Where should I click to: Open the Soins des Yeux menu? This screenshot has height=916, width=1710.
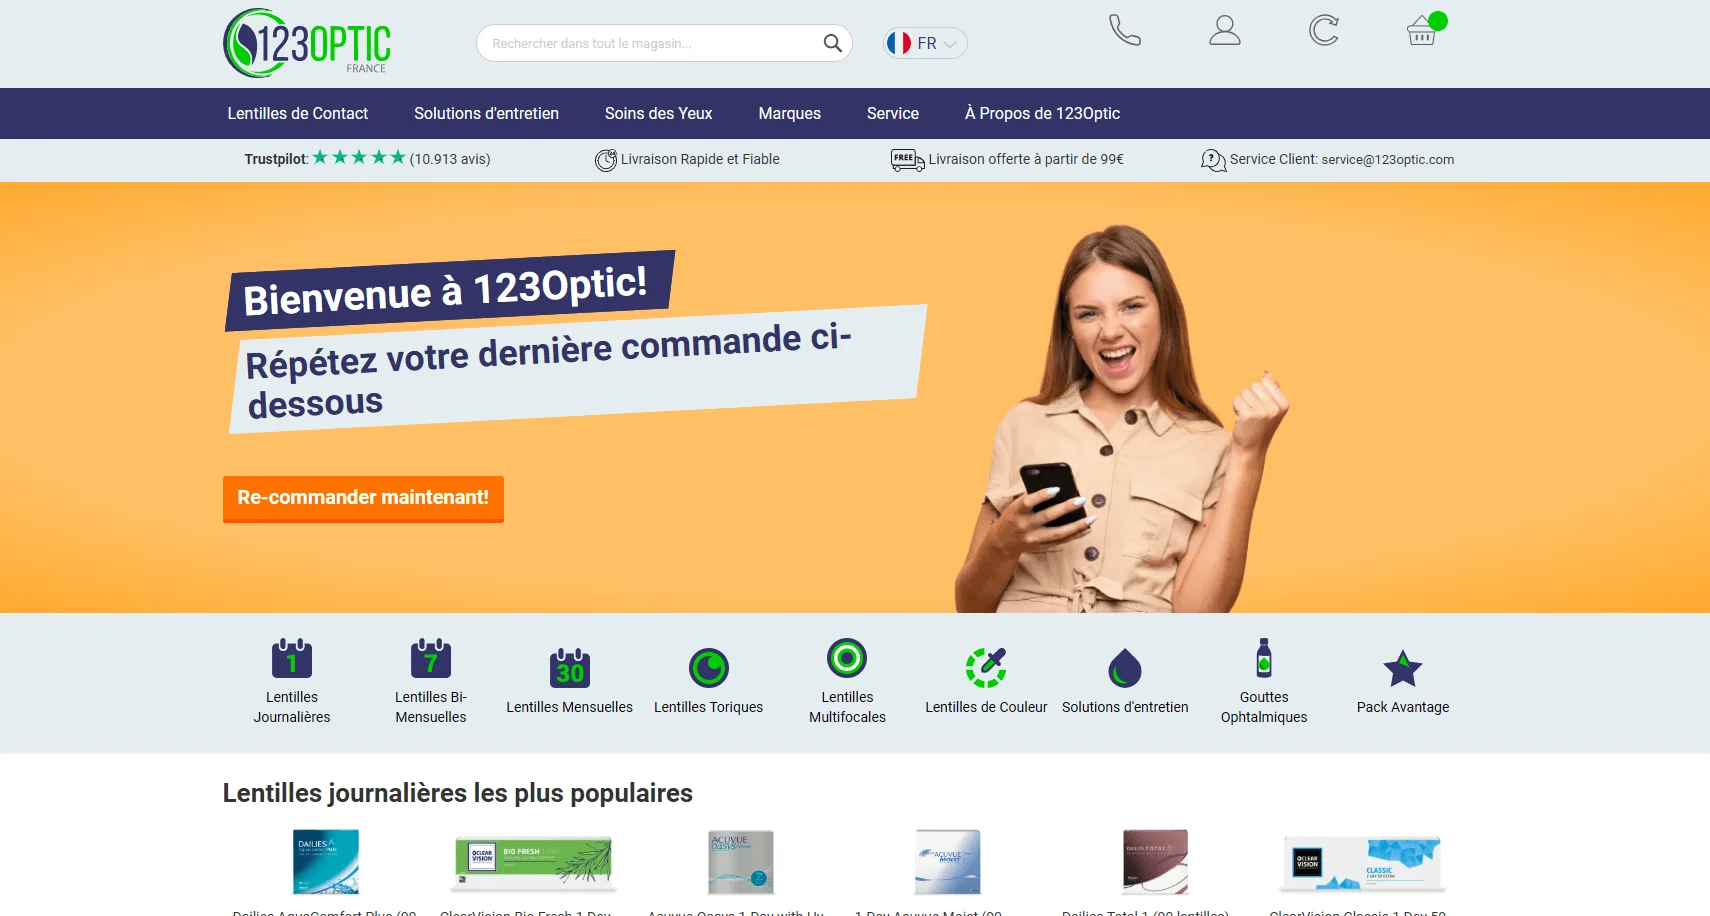659,113
